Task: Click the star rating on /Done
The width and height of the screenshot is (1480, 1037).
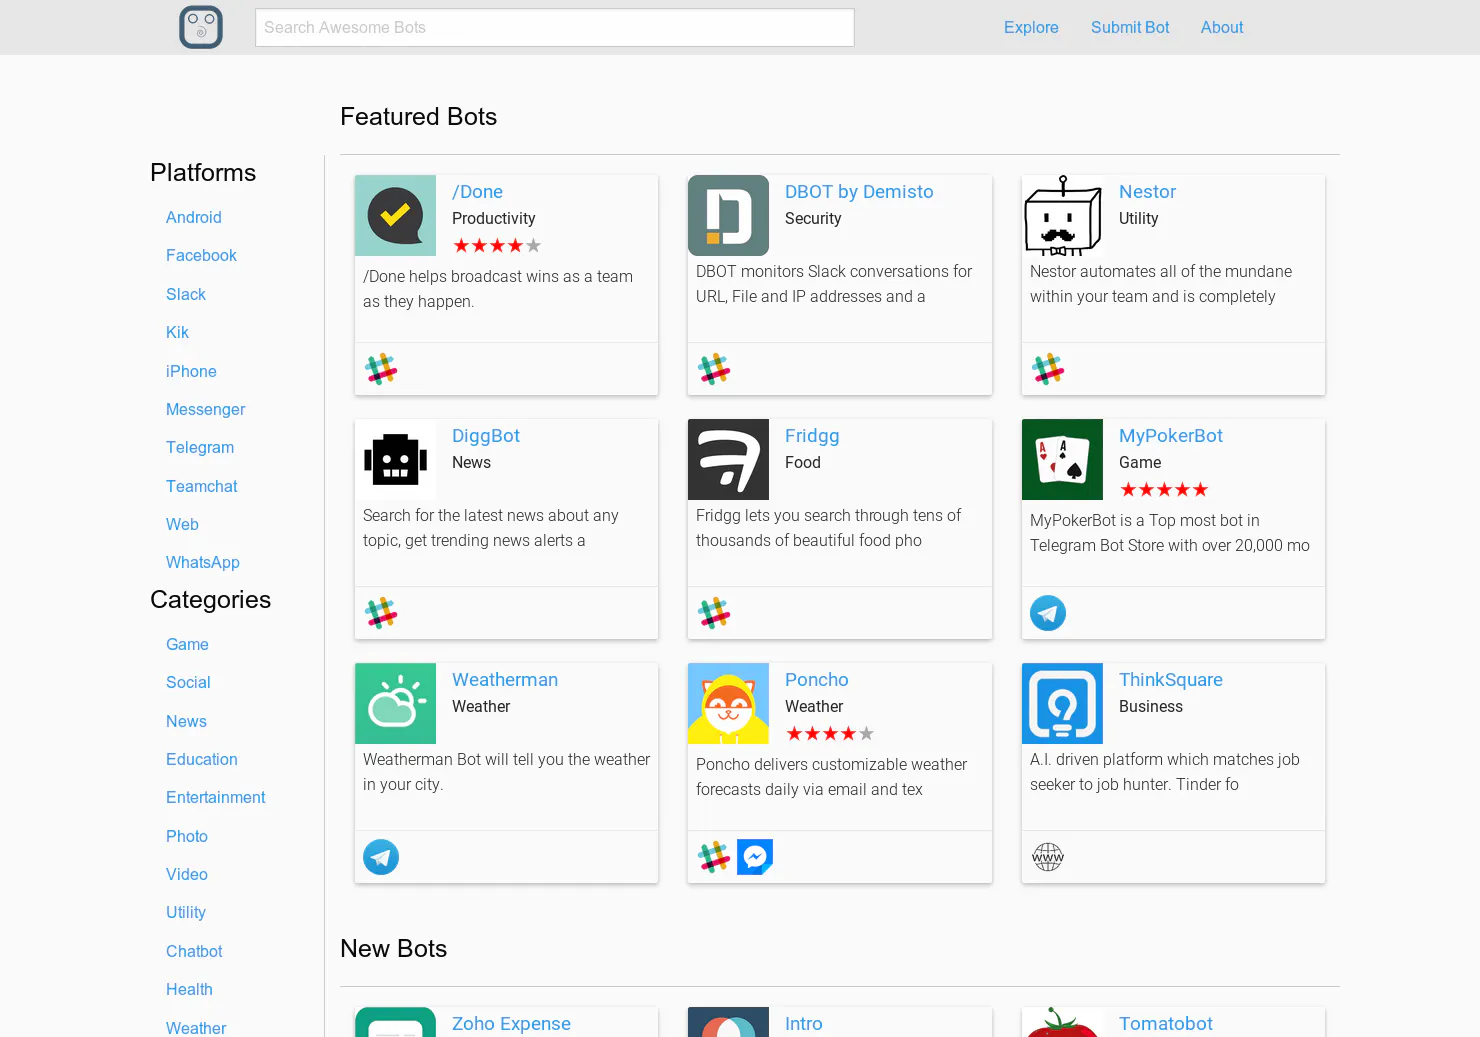Action: (x=497, y=245)
